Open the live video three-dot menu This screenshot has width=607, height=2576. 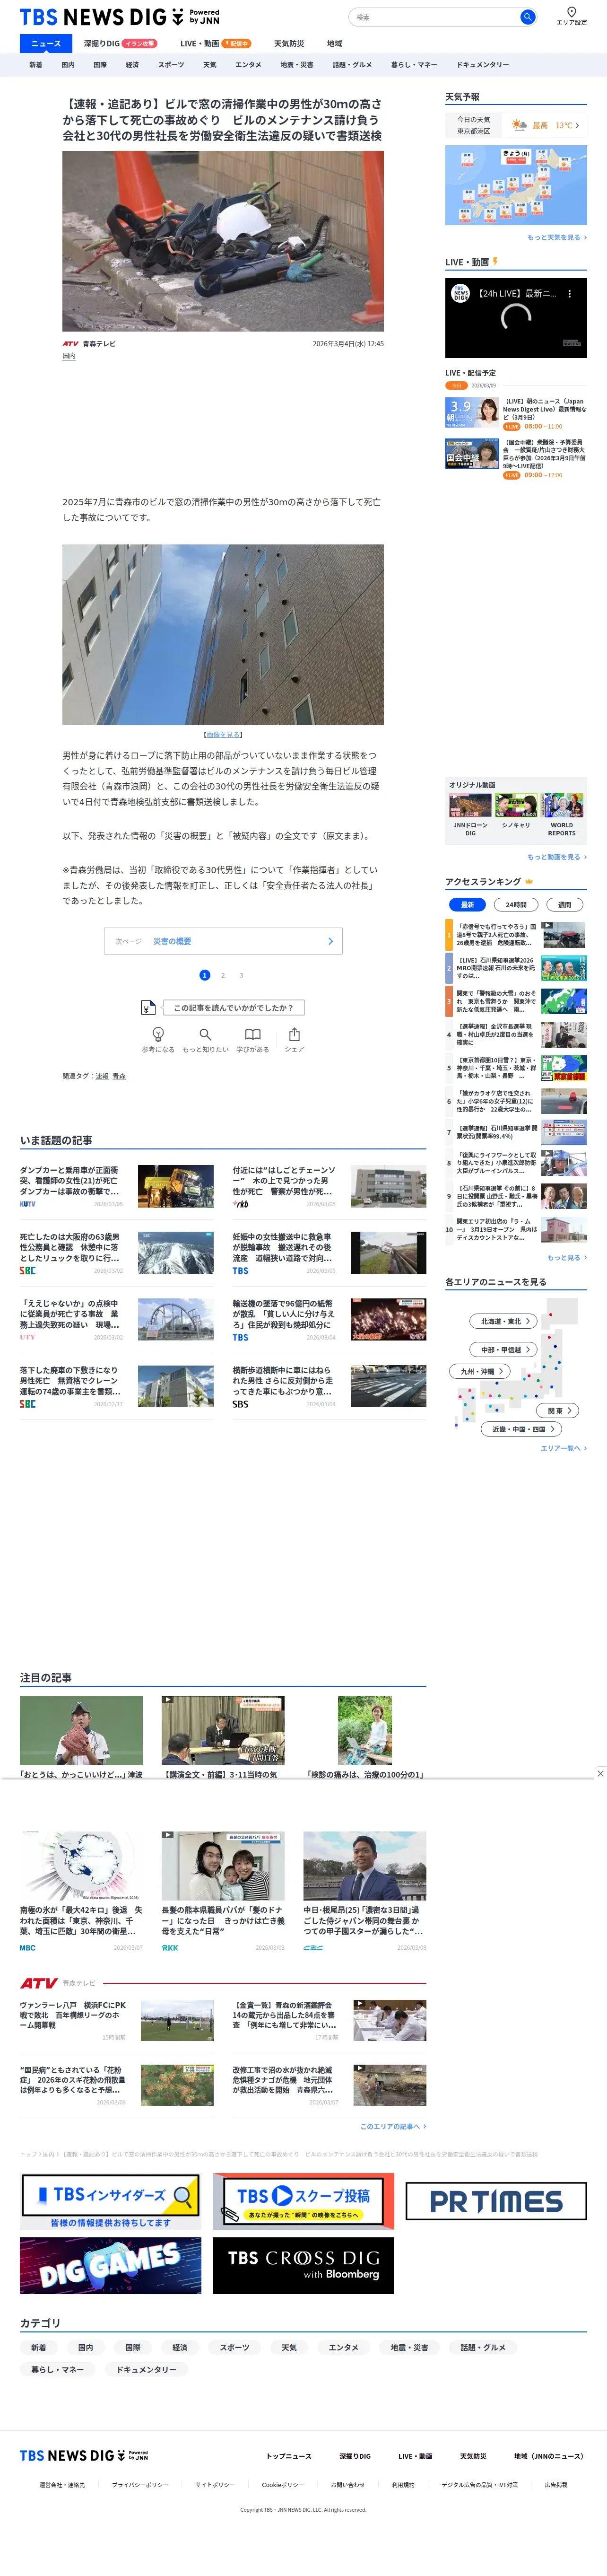570,294
